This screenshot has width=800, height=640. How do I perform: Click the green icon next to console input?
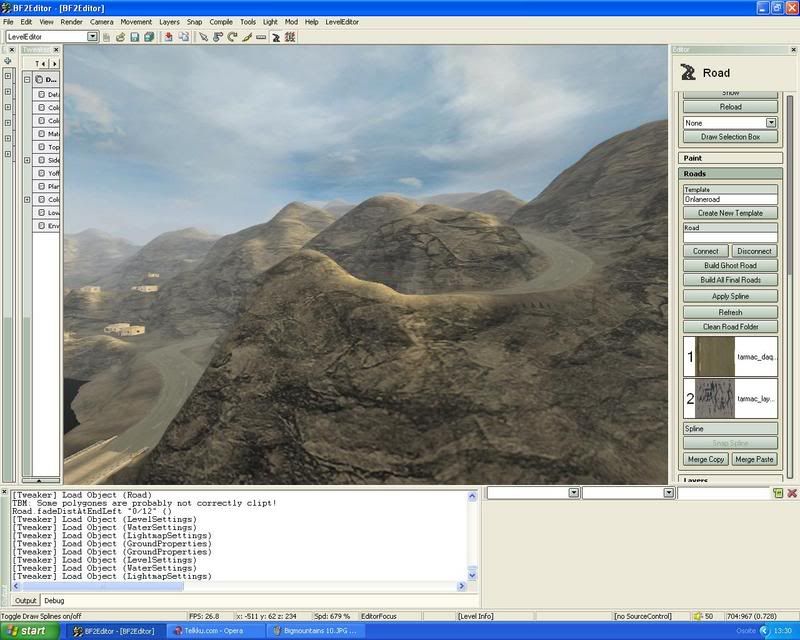pyautogui.click(x=777, y=493)
